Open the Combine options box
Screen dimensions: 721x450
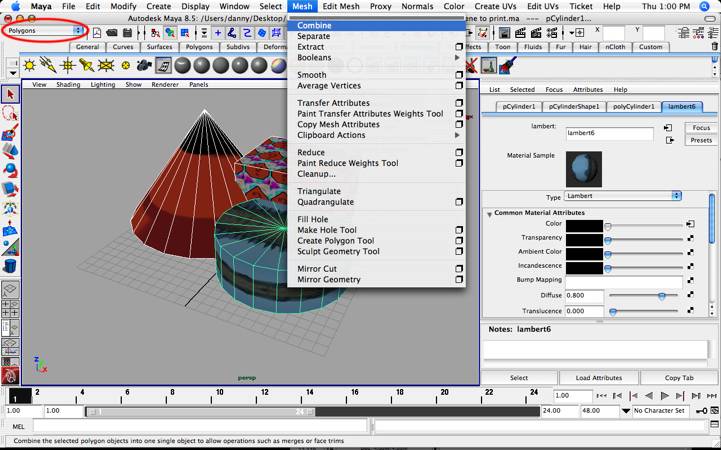pyautogui.click(x=459, y=26)
